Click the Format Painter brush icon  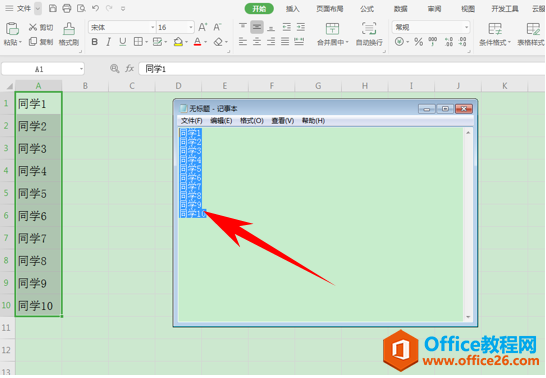click(69, 29)
